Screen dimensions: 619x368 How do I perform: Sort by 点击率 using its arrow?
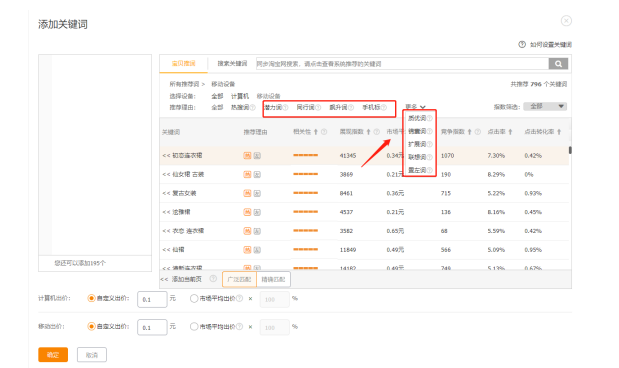point(510,132)
